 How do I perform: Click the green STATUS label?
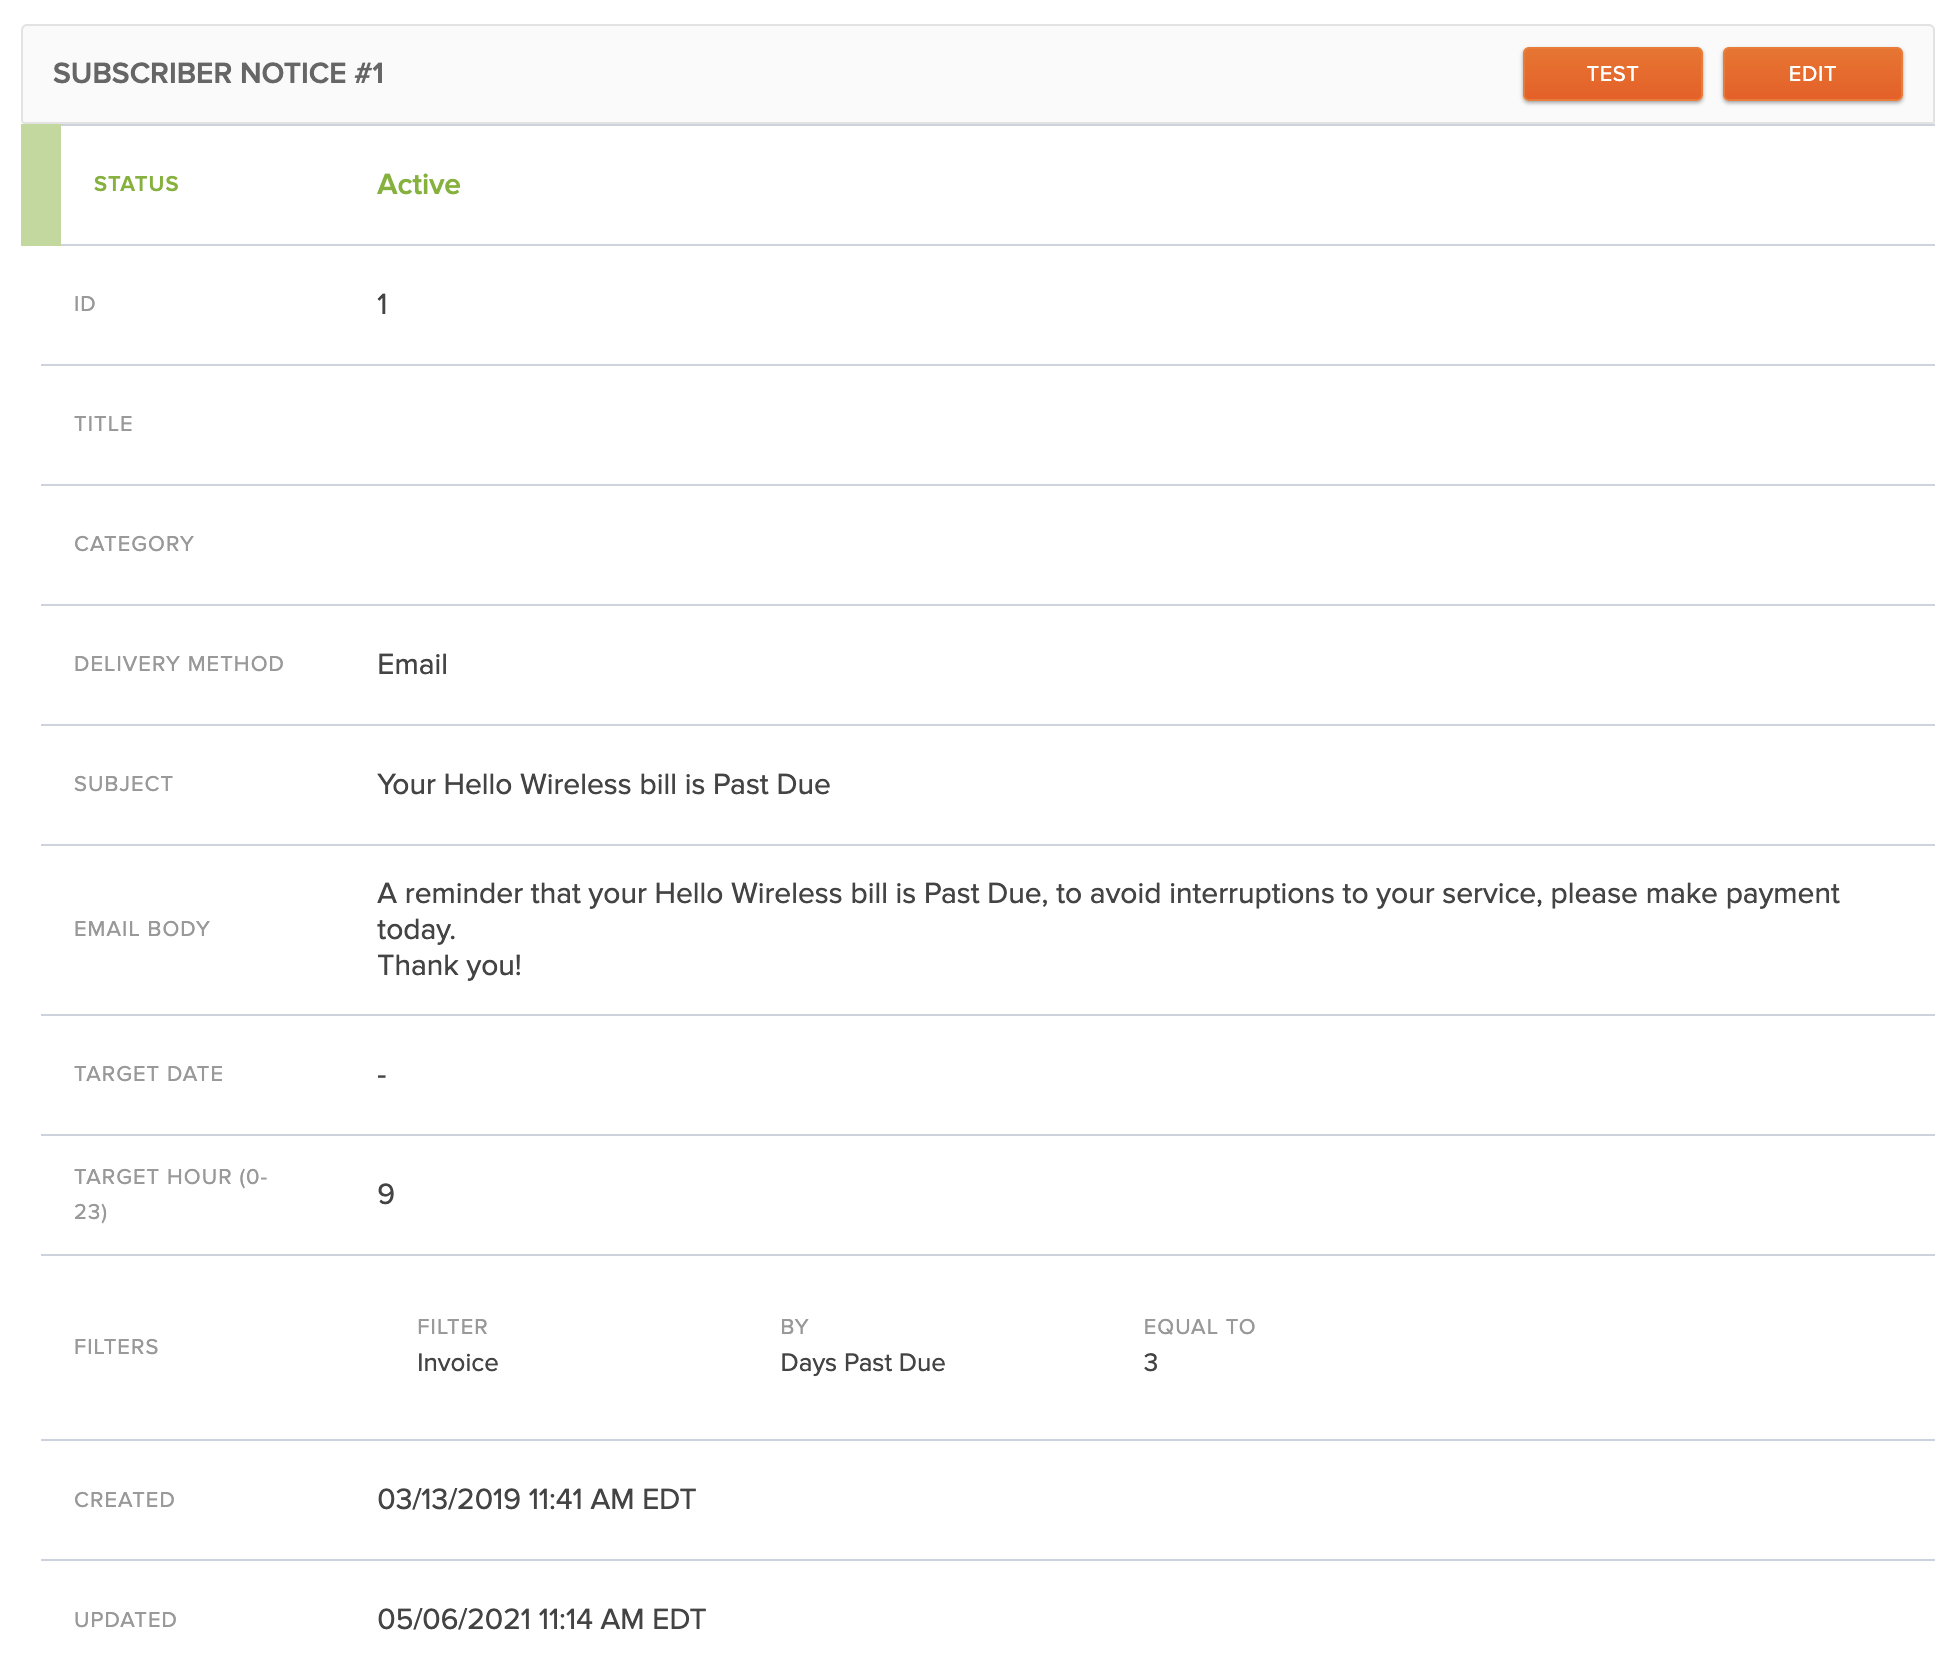[136, 183]
